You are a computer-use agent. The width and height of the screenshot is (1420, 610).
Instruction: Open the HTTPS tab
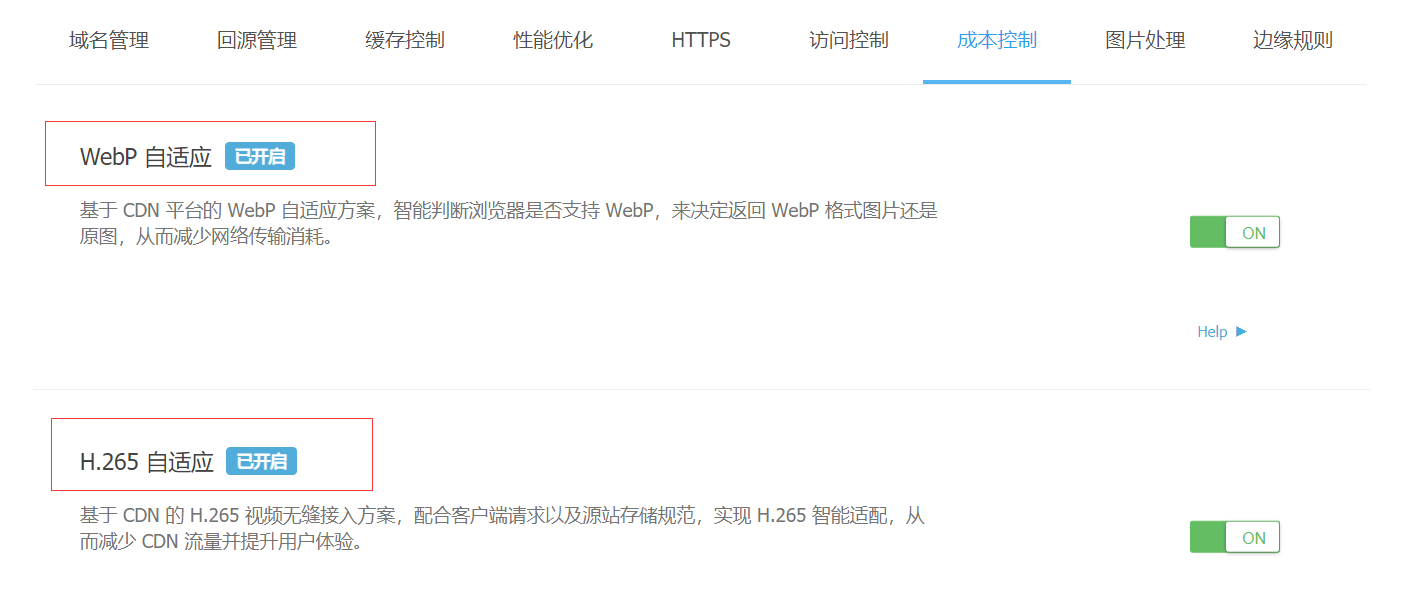701,41
